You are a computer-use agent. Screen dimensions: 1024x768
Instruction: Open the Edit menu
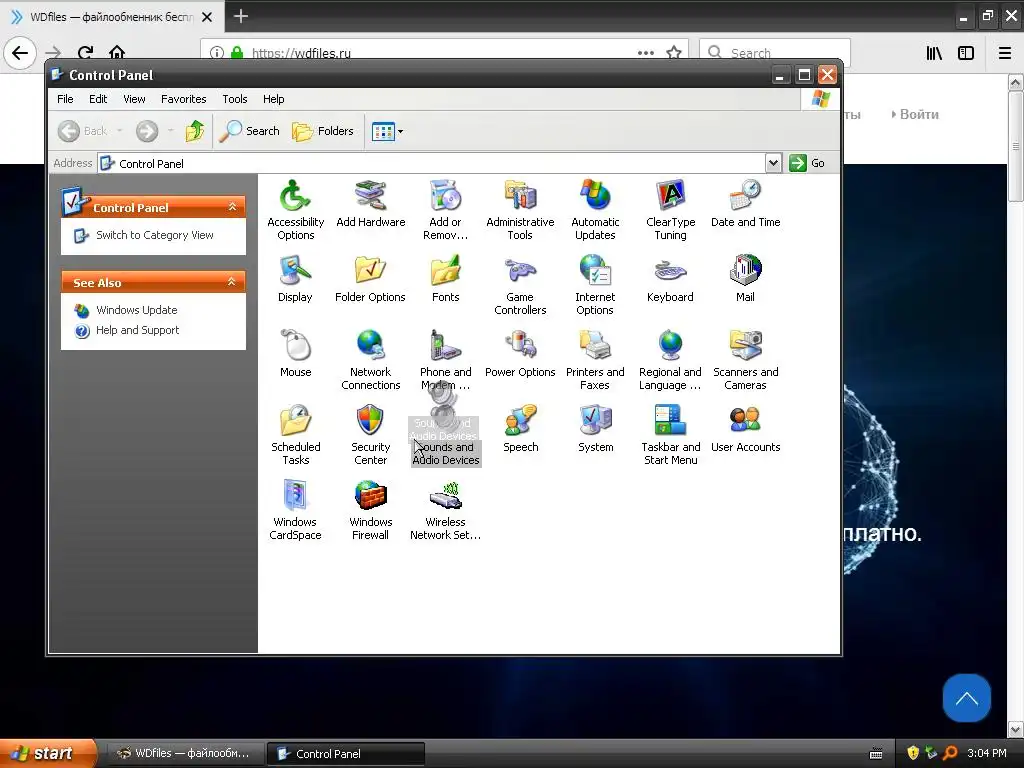[x=98, y=99]
